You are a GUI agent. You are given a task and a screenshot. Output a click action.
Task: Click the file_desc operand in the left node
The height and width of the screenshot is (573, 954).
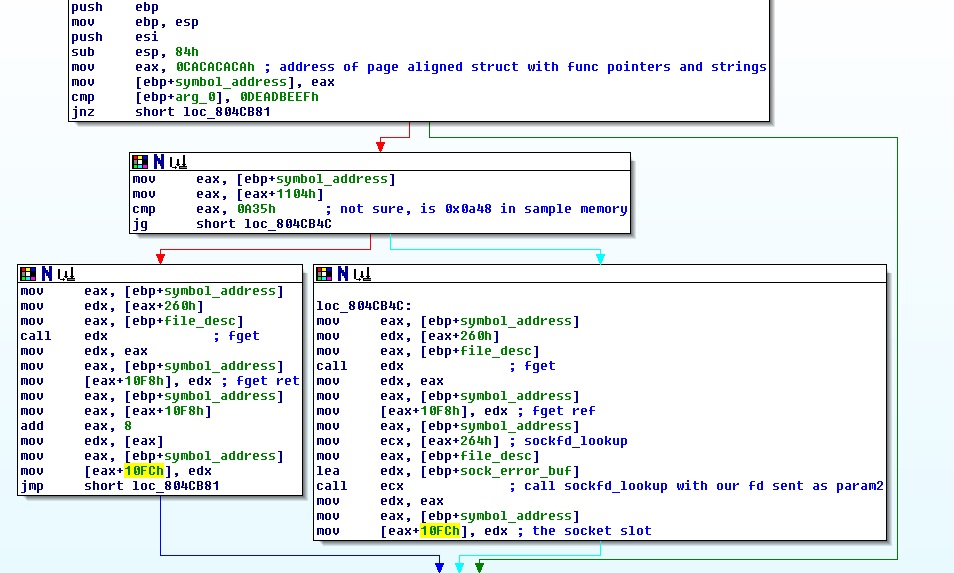(x=200, y=321)
